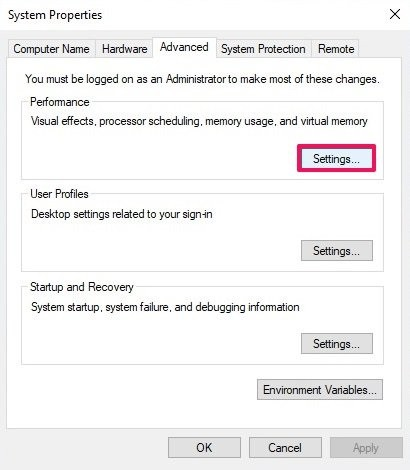Image resolution: width=410 pixels, height=470 pixels.
Task: Click the Apply button
Action: tap(366, 448)
